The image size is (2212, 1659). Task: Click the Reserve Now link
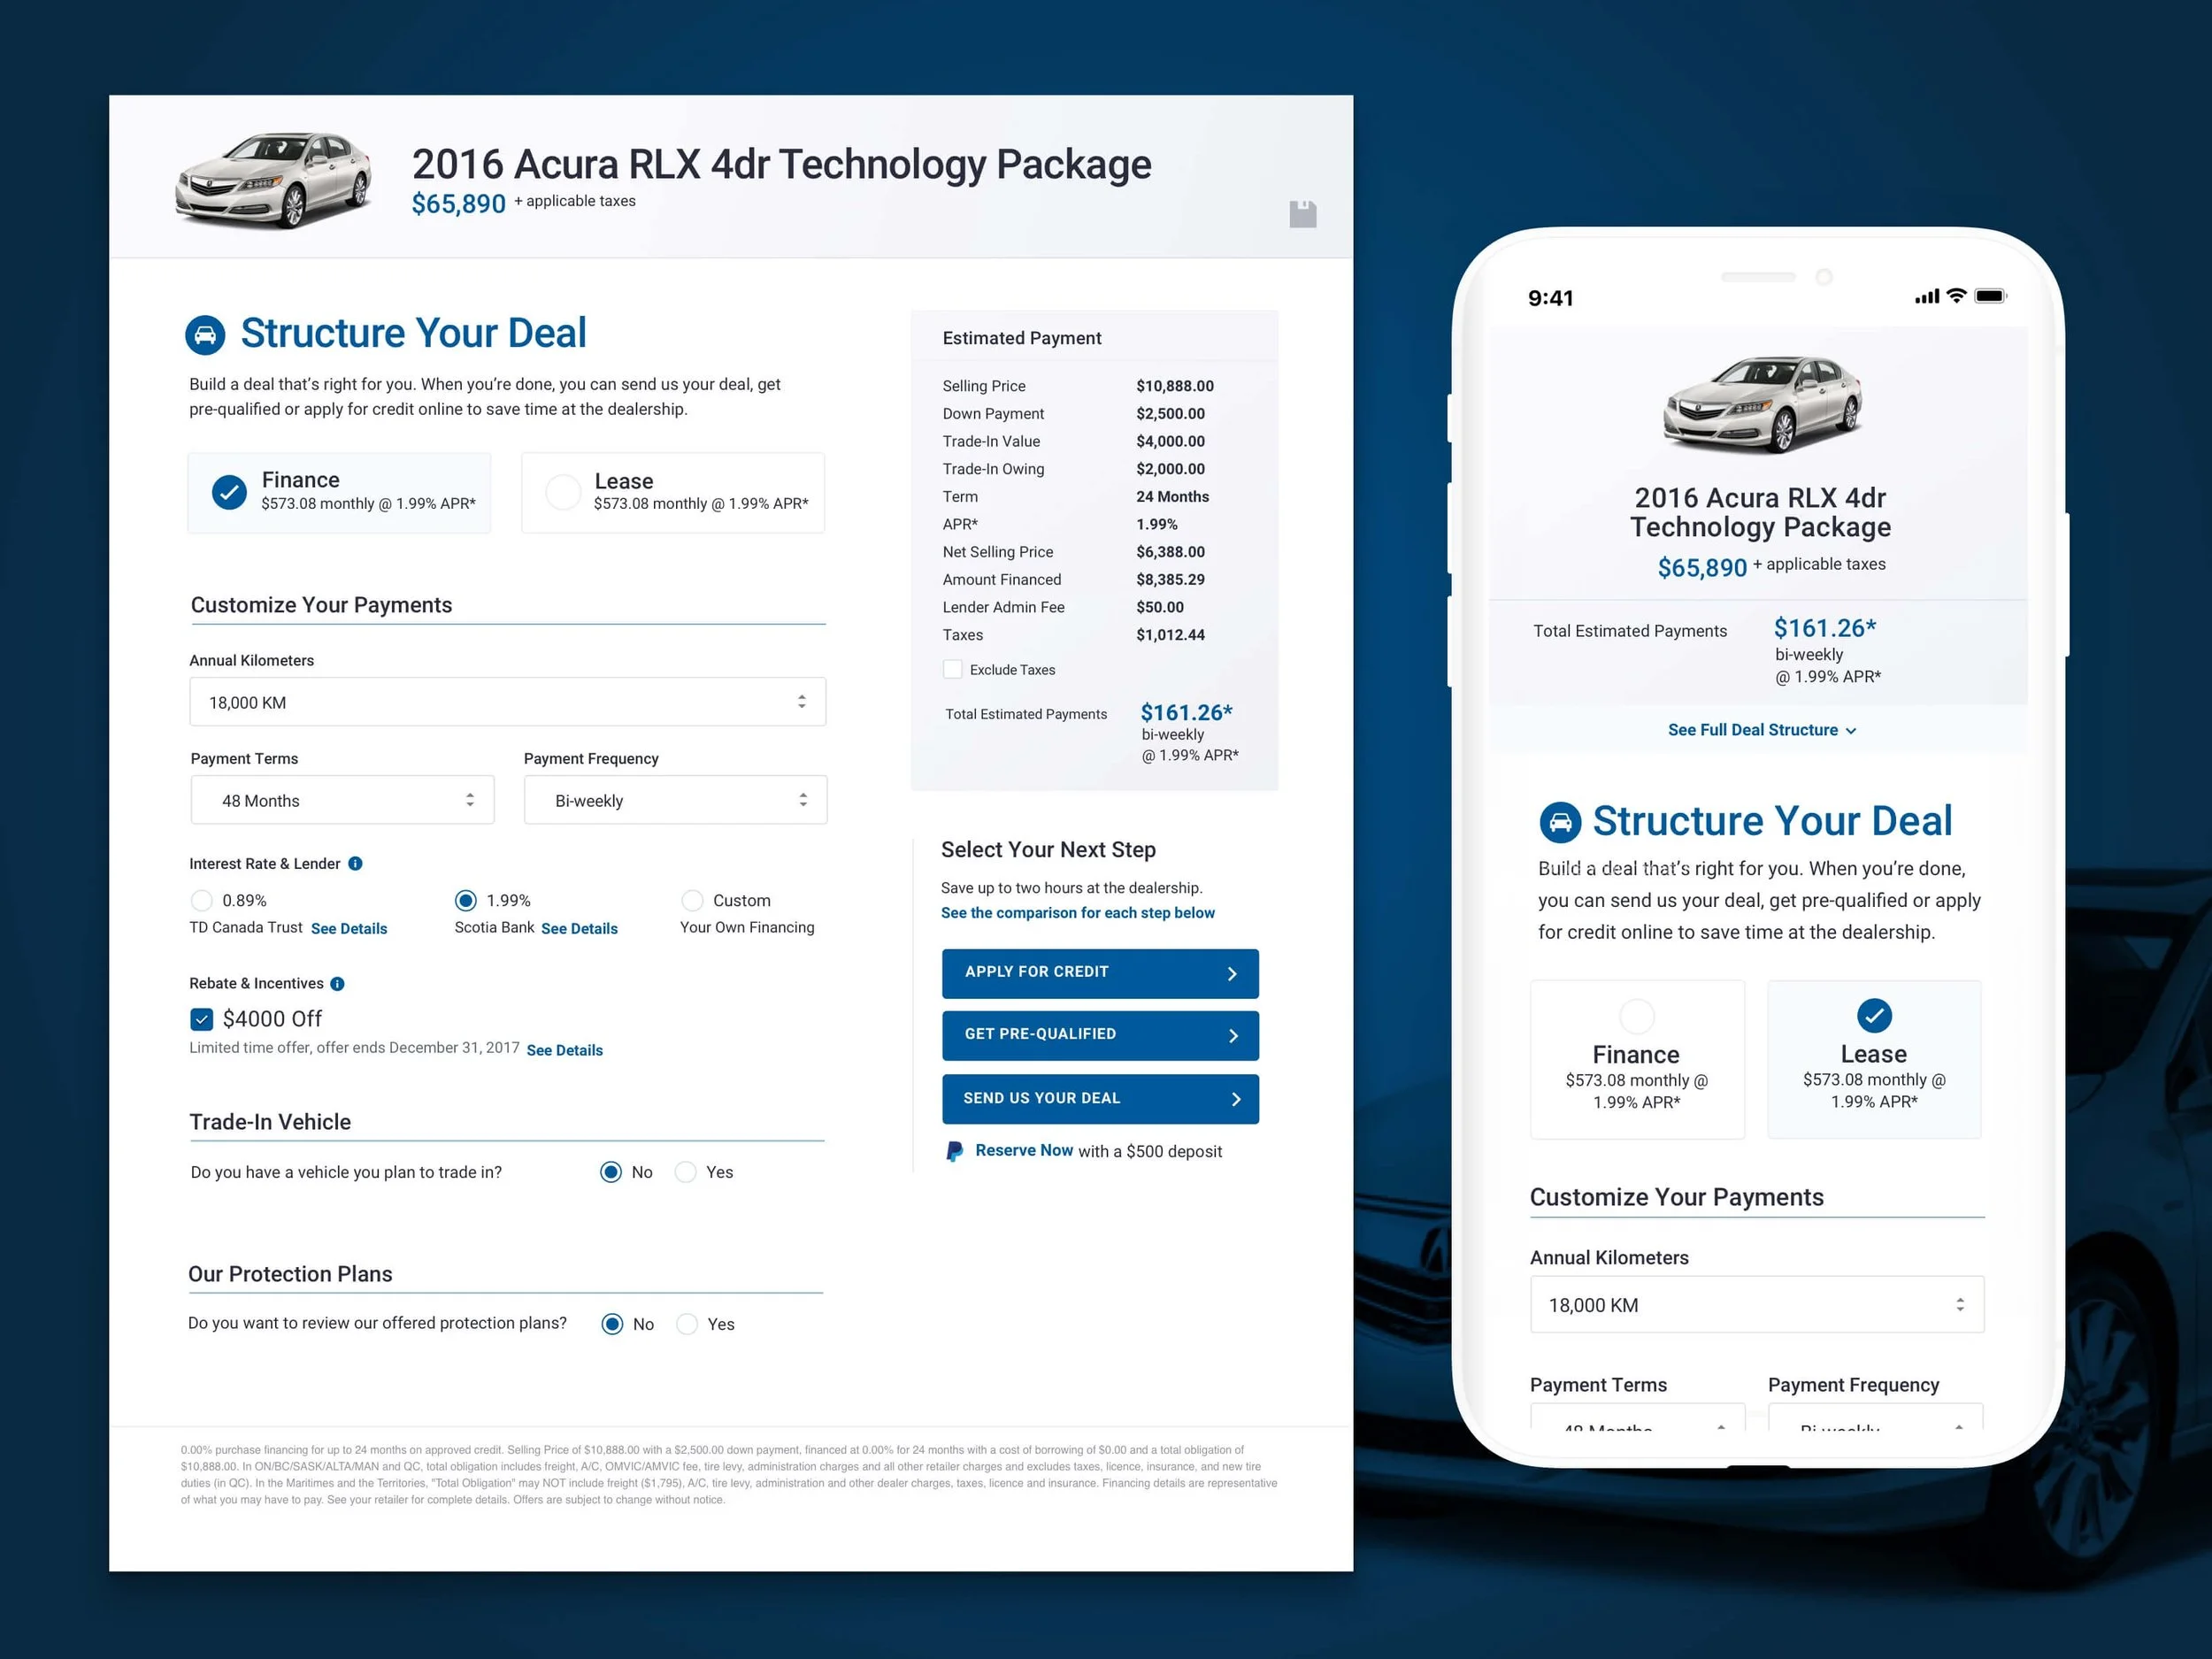1024,1150
